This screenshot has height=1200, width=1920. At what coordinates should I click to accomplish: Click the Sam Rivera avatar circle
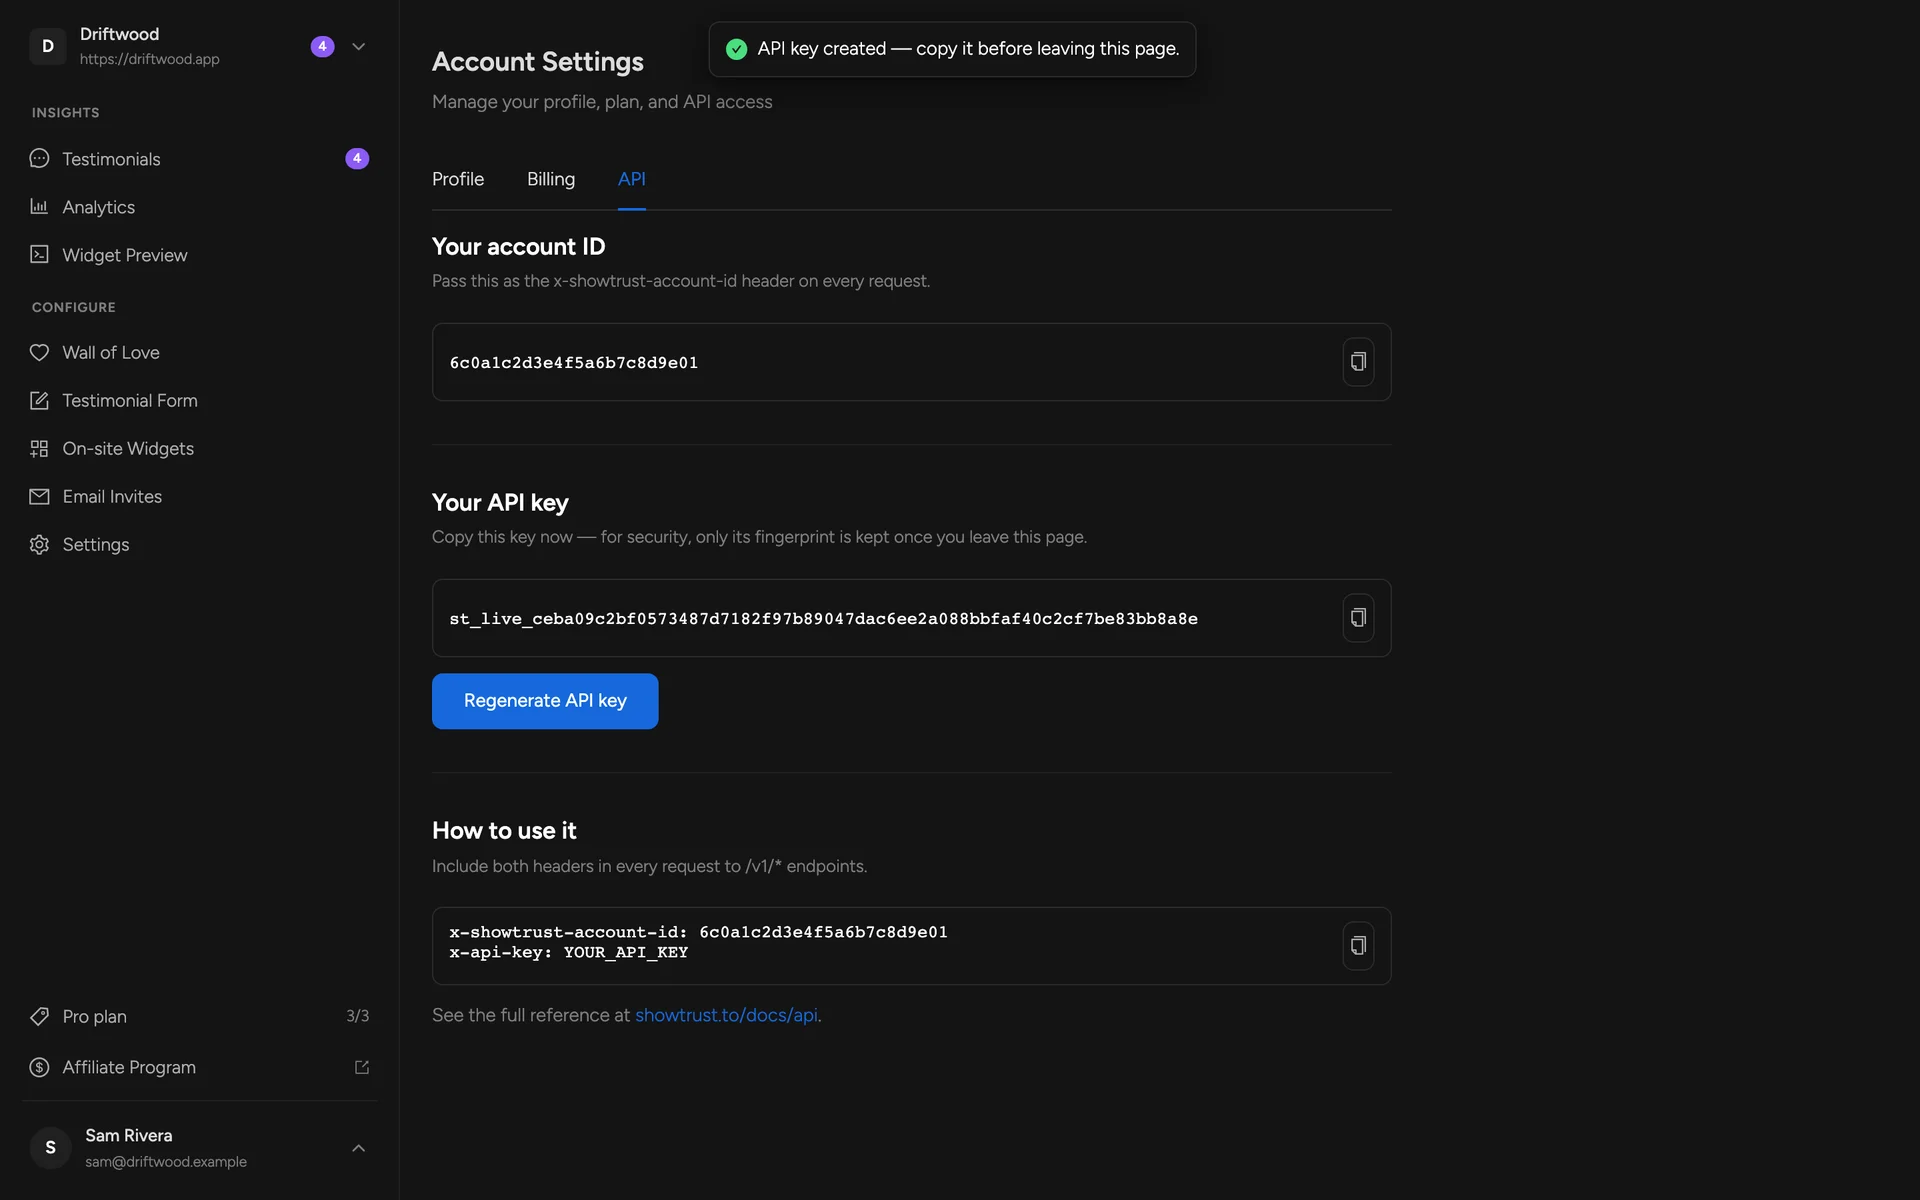coord(50,1147)
